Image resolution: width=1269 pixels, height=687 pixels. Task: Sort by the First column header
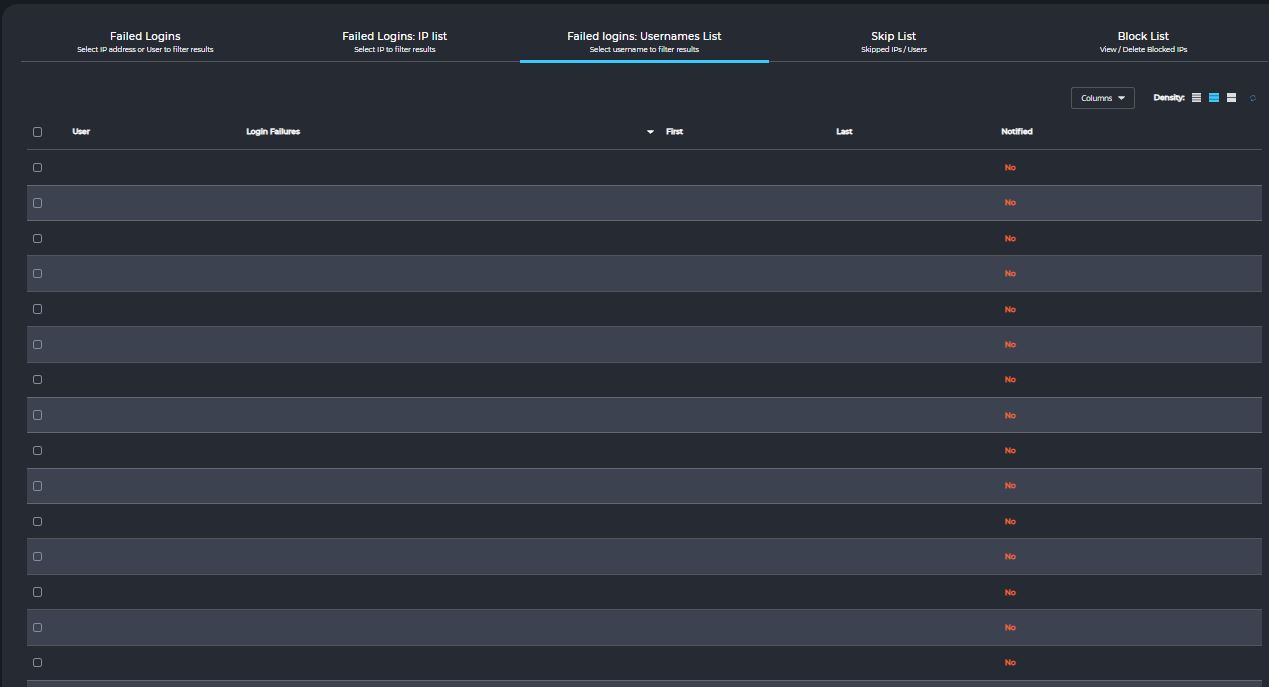coord(675,132)
